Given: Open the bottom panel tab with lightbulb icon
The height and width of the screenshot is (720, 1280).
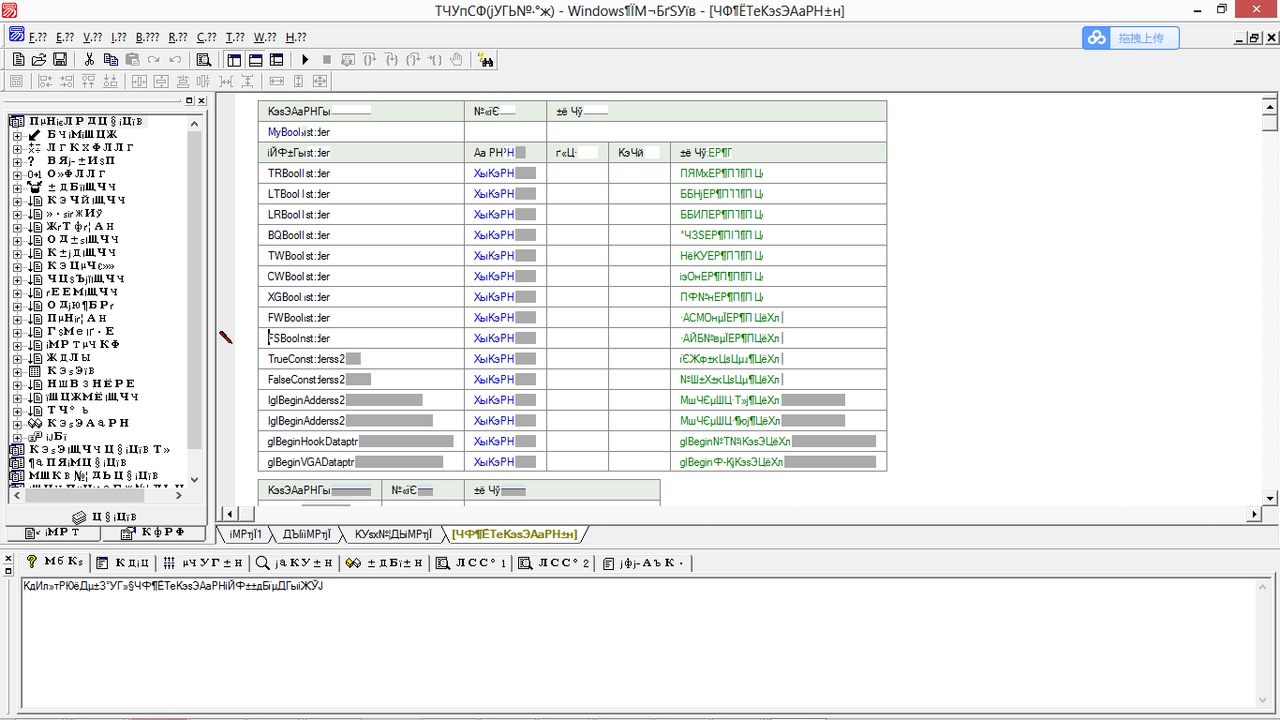Looking at the screenshot, I should pyautogui.click(x=55, y=563).
